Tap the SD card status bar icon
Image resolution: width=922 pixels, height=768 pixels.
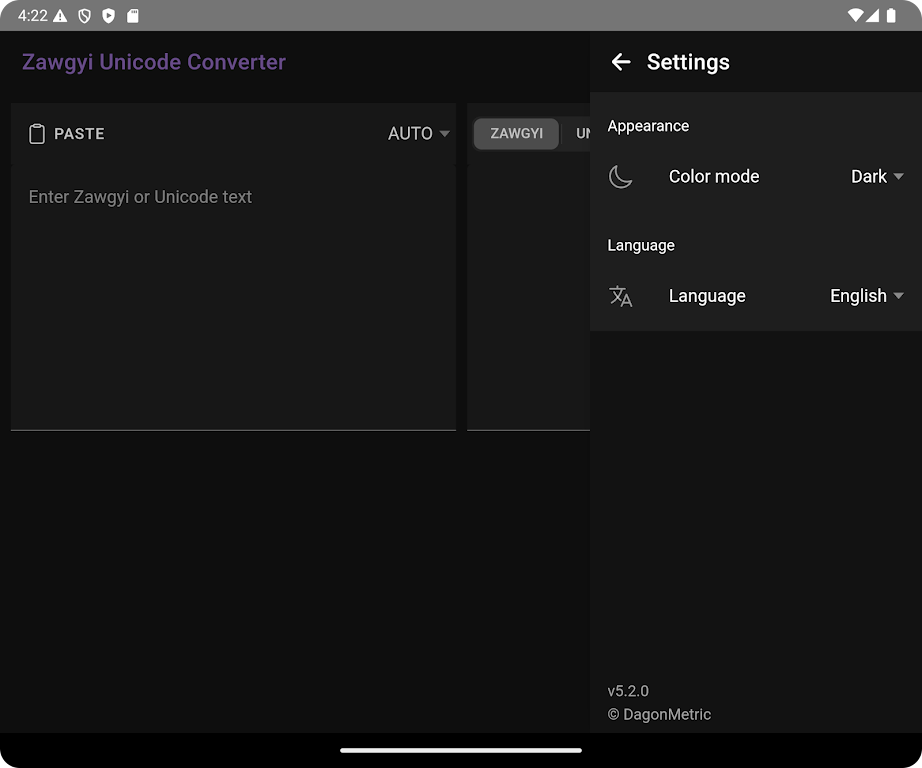click(133, 15)
